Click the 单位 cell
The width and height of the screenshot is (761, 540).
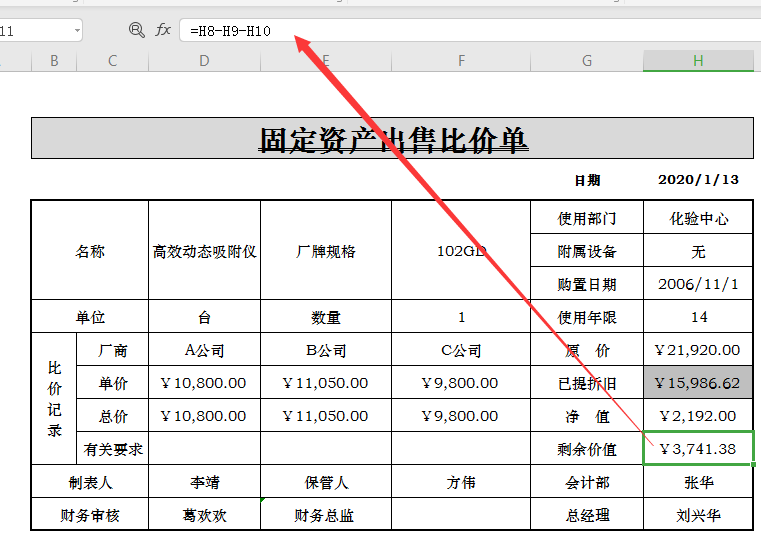click(x=90, y=317)
